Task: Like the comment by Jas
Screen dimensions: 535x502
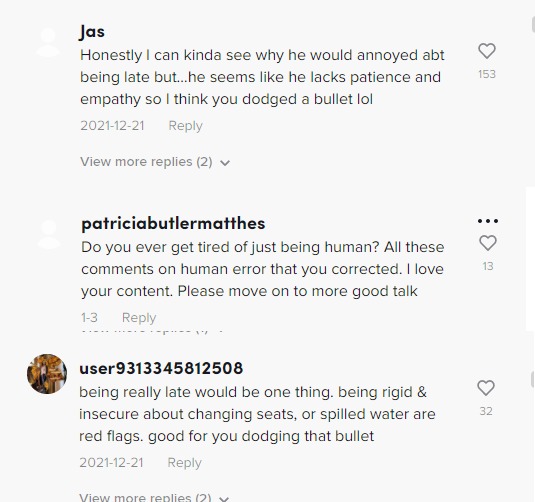Action: tap(487, 51)
